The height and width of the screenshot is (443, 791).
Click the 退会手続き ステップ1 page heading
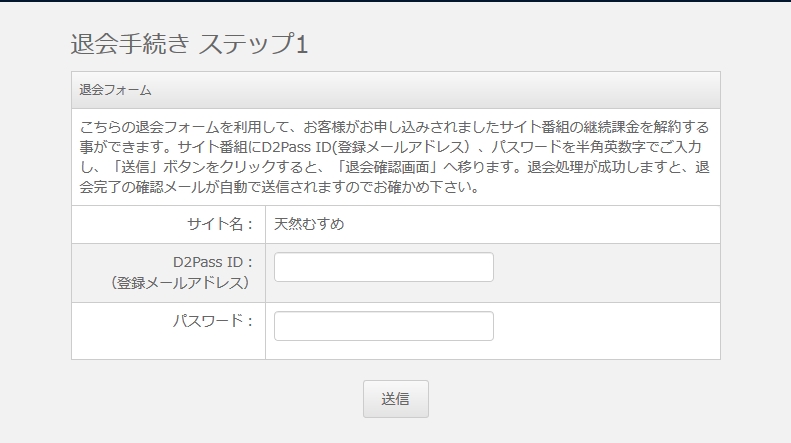click(x=189, y=44)
